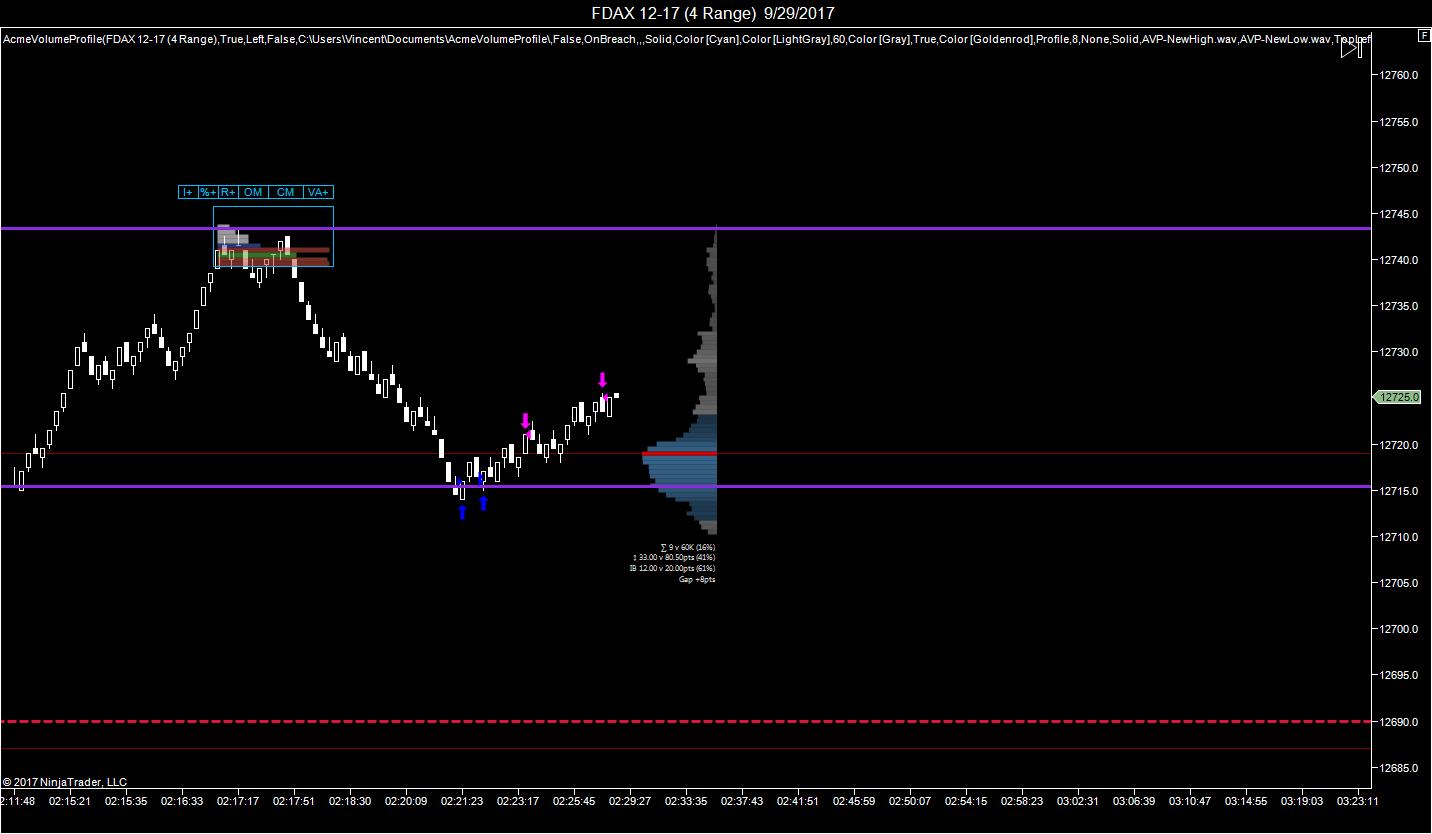Click the © 2017 NinjaTrader, LLC text

(x=65, y=780)
